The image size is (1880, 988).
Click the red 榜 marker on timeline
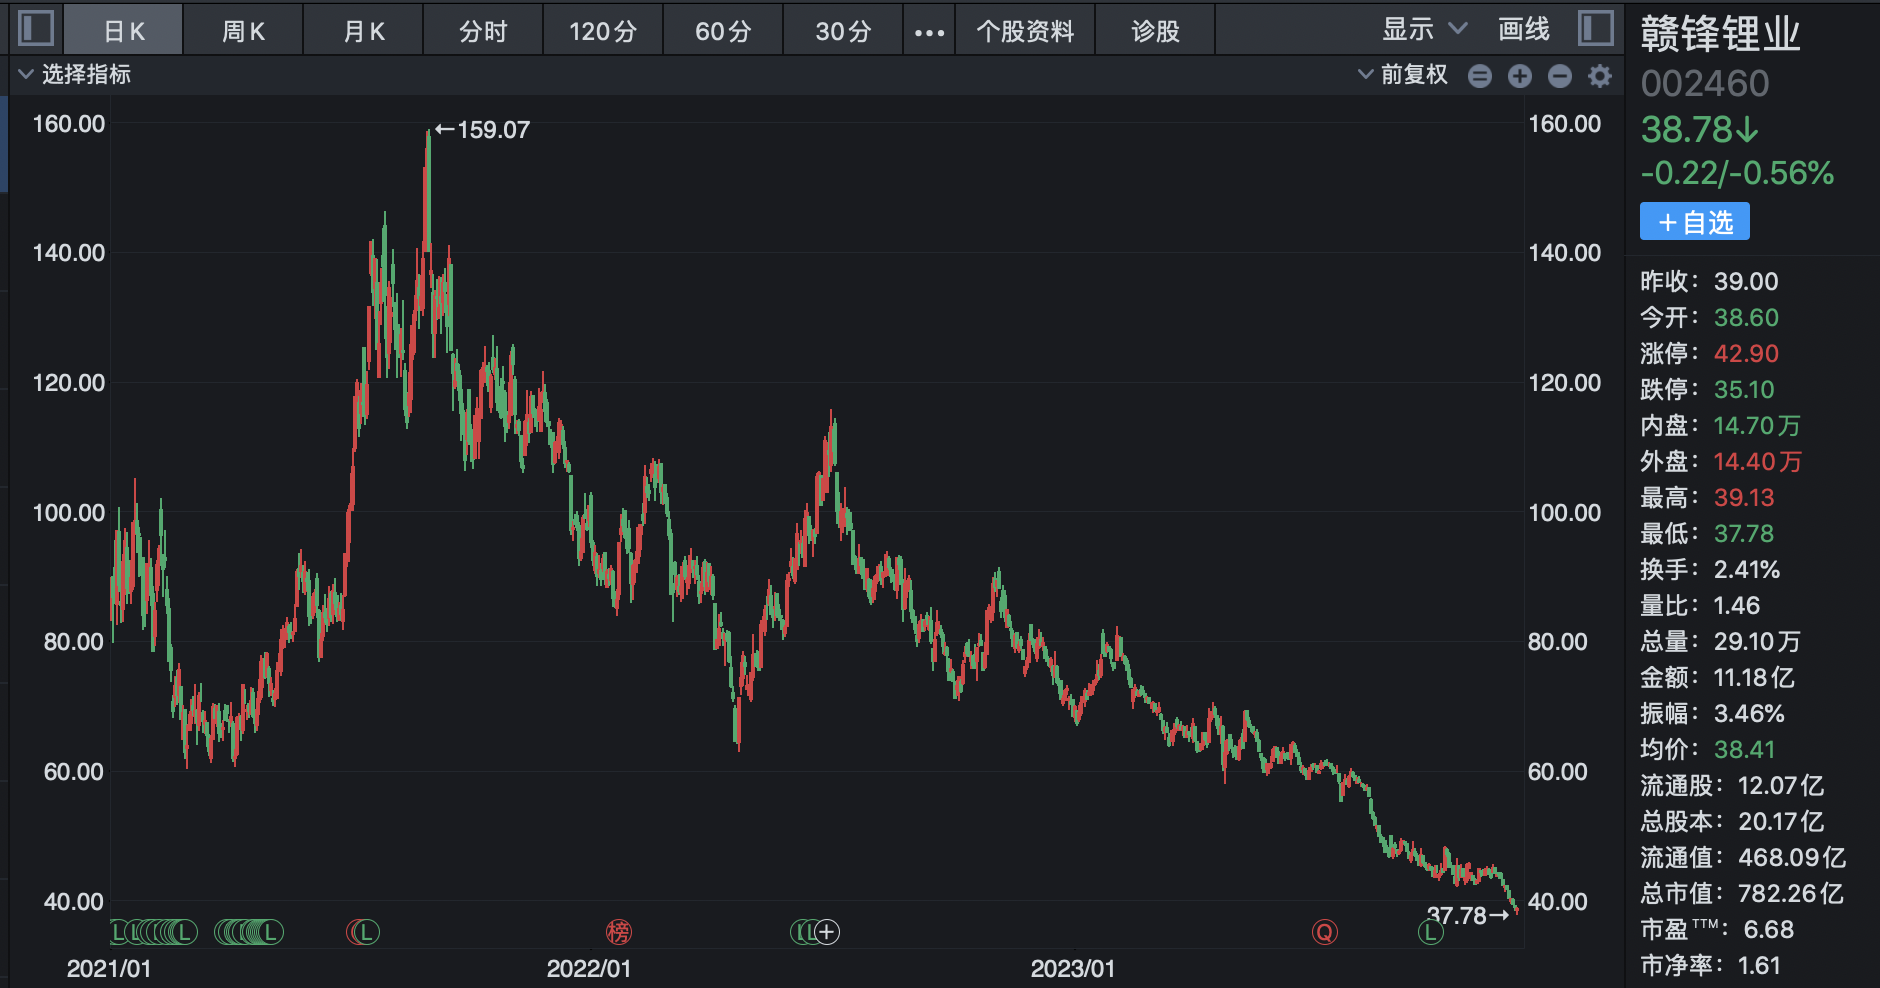[619, 932]
